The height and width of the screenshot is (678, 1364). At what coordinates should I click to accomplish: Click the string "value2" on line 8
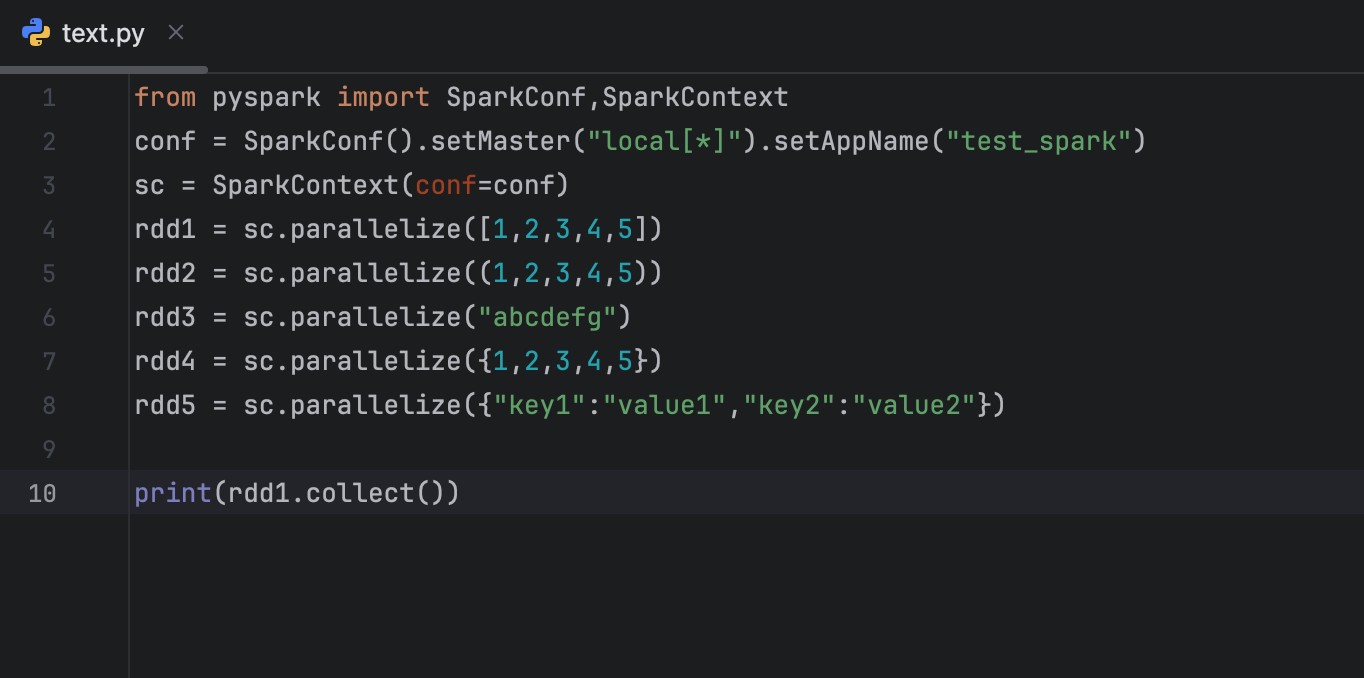[x=914, y=405]
